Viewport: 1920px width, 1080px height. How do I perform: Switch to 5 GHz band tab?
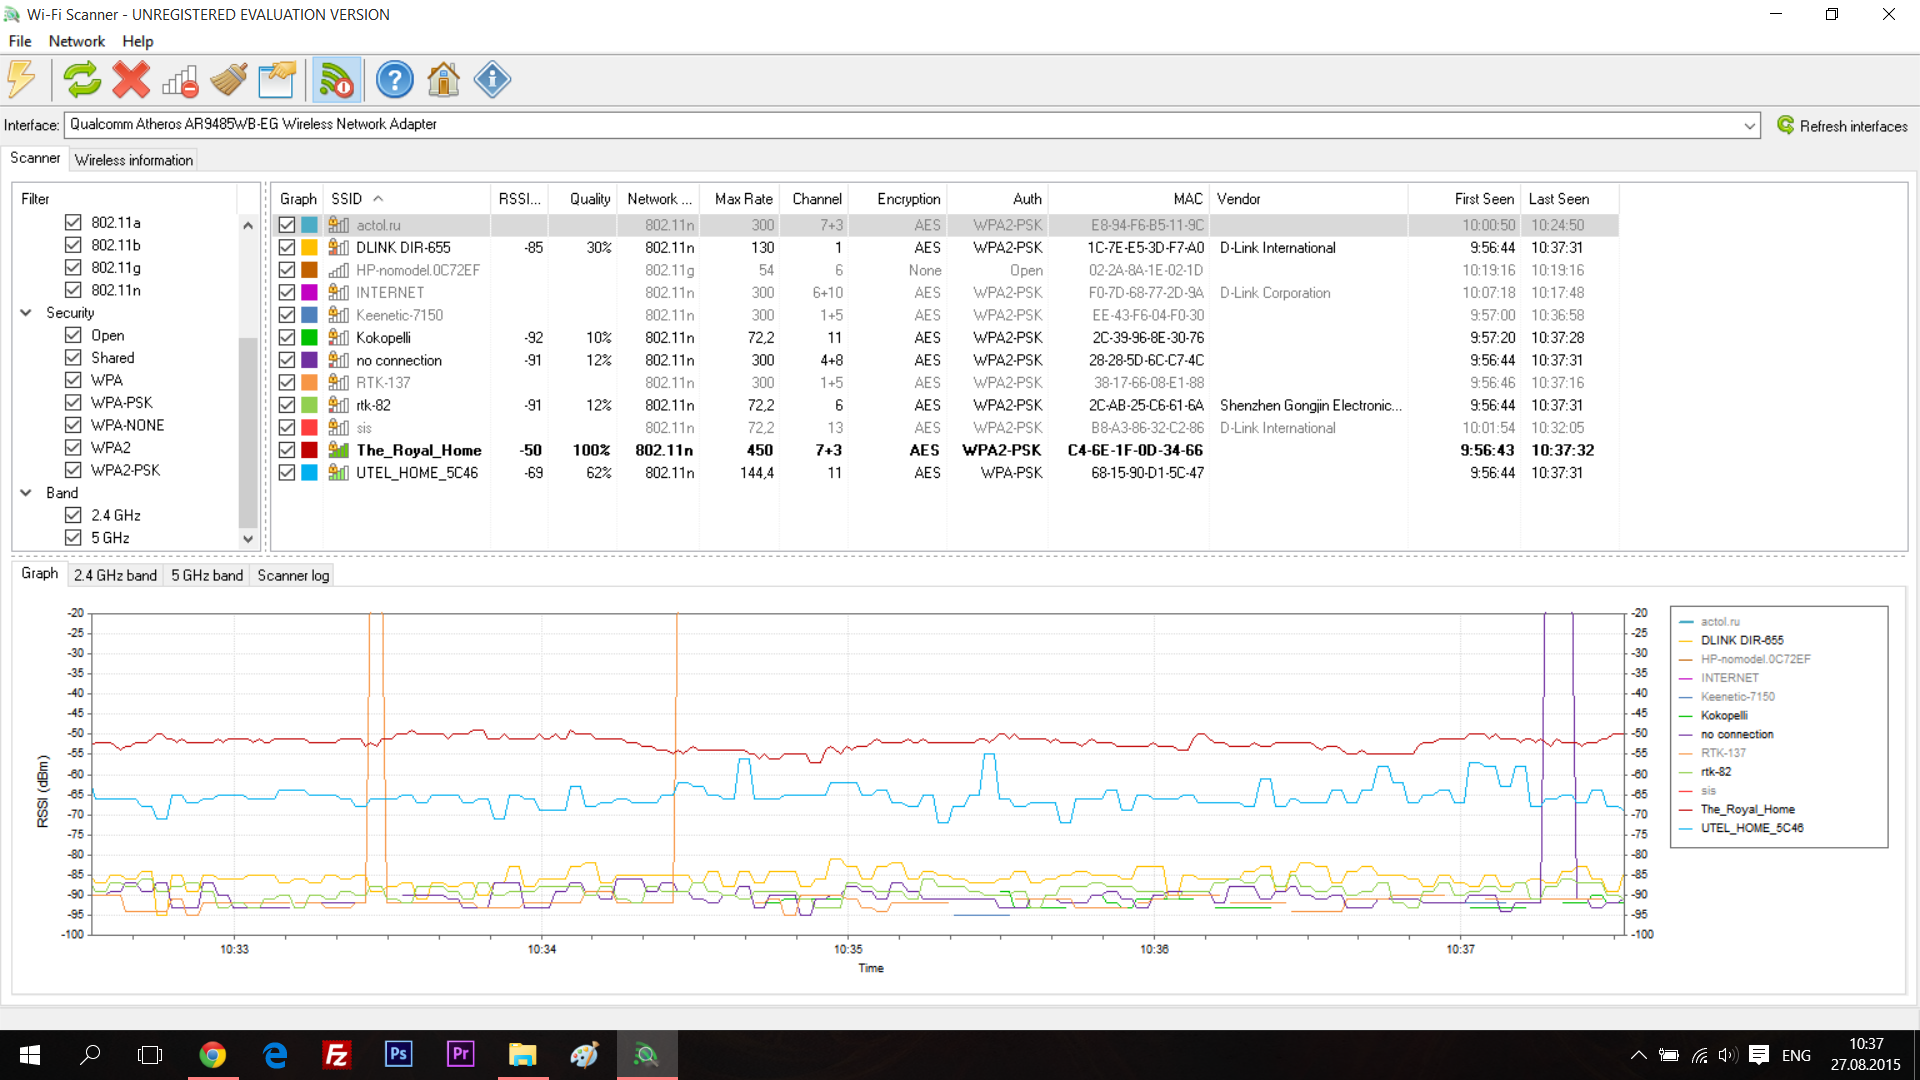coord(207,575)
